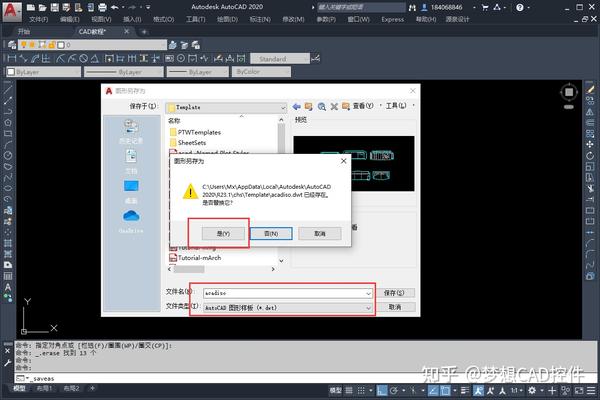
Task: Click the Linear dimension tool icon
Action: [x=12, y=59]
